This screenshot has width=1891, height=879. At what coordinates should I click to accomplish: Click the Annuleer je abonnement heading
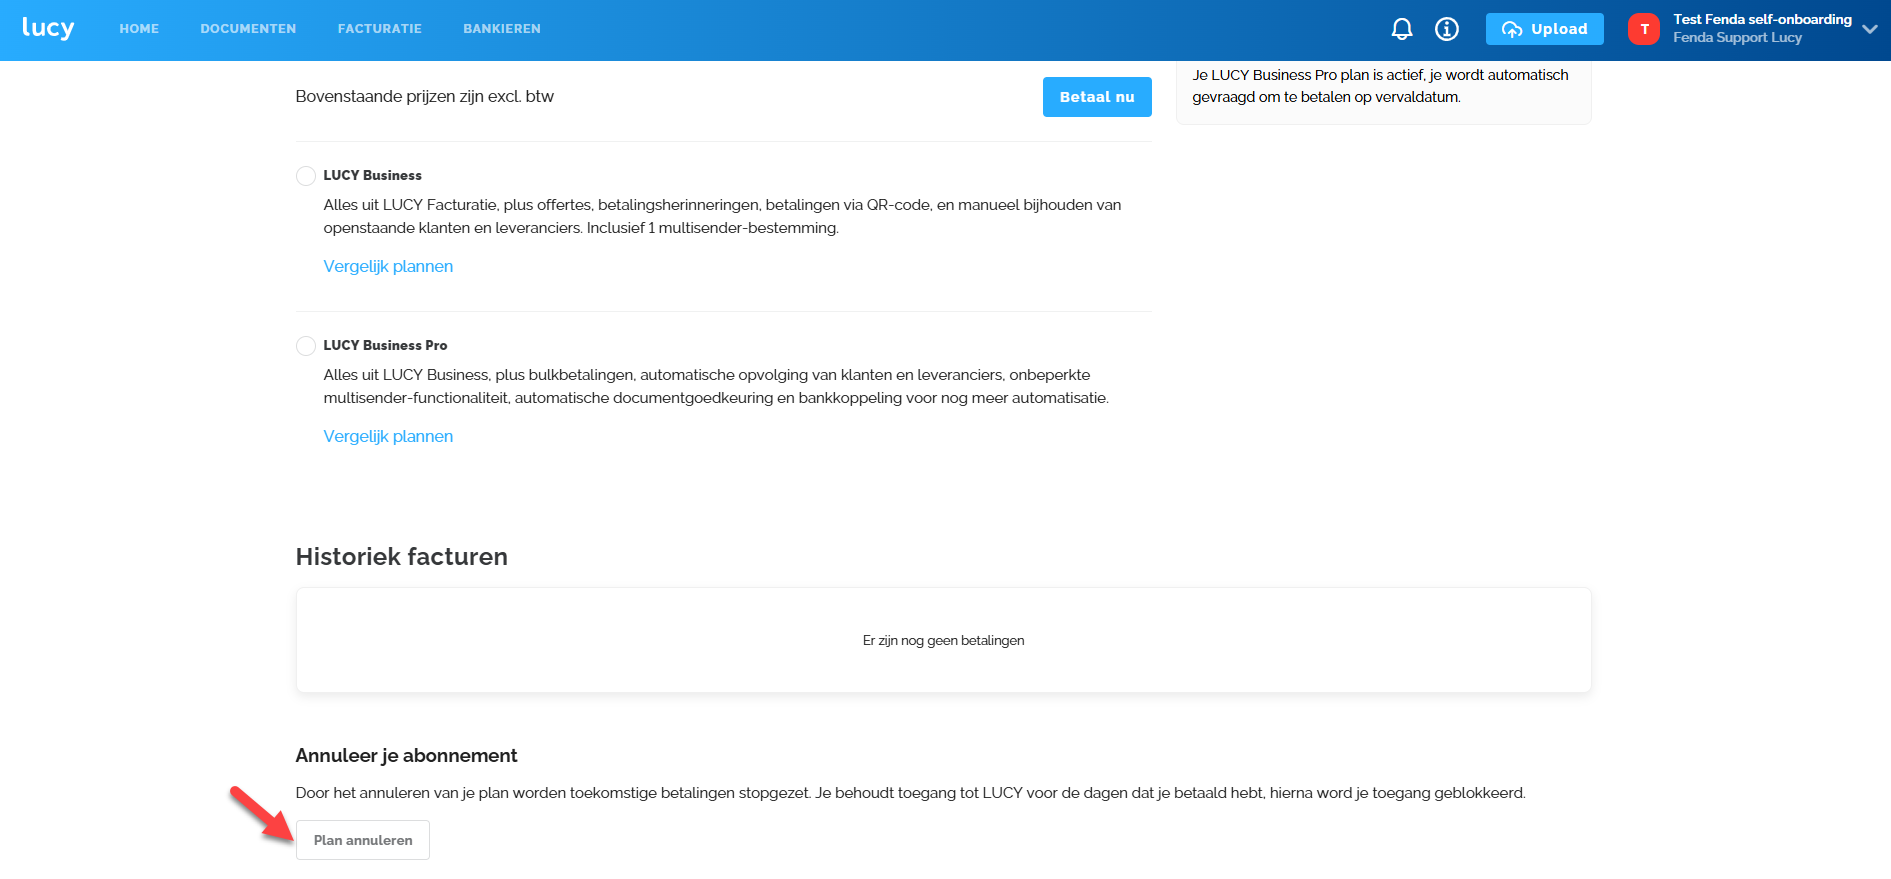(x=406, y=756)
